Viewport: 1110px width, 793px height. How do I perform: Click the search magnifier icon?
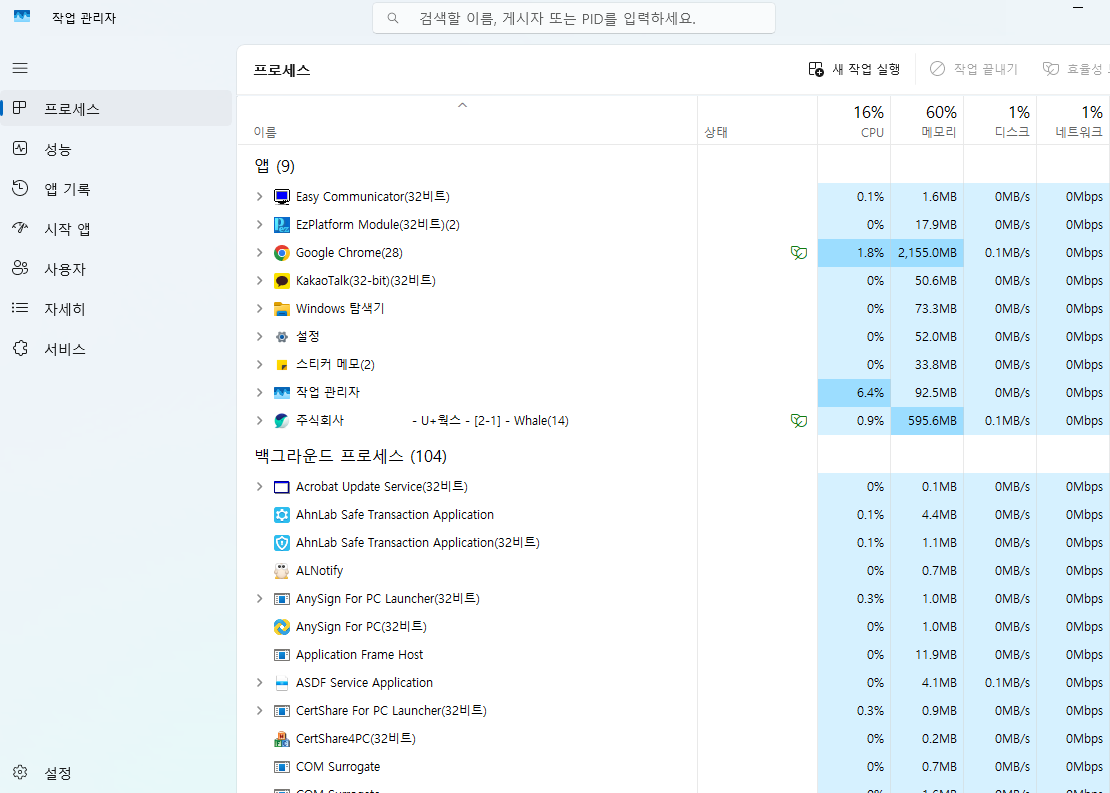click(x=393, y=18)
